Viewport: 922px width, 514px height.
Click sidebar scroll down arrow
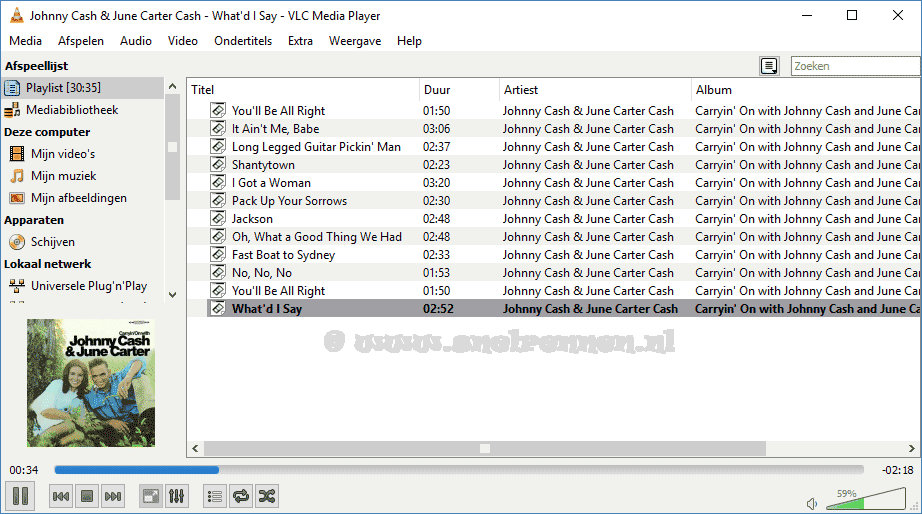(x=172, y=295)
